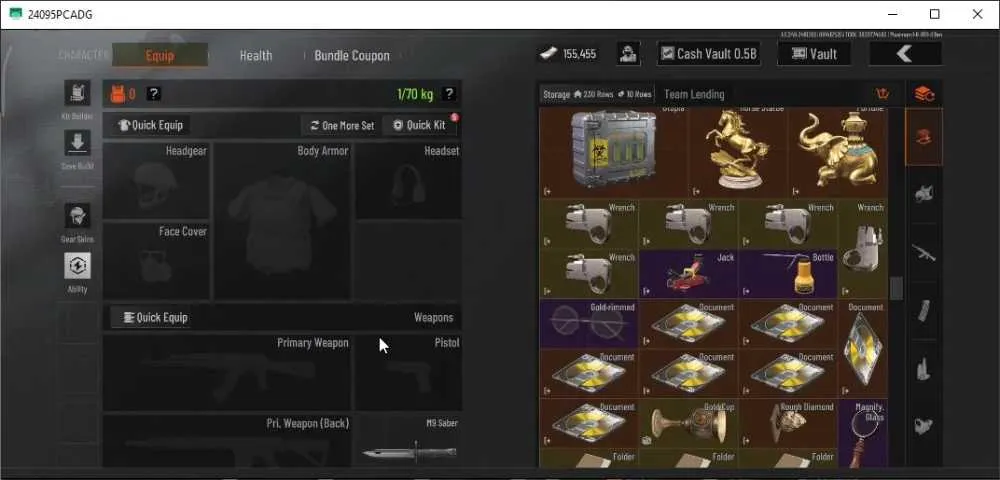The width and height of the screenshot is (1000, 480).
Task: Select the empty Body Armor slot
Action: (x=282, y=221)
